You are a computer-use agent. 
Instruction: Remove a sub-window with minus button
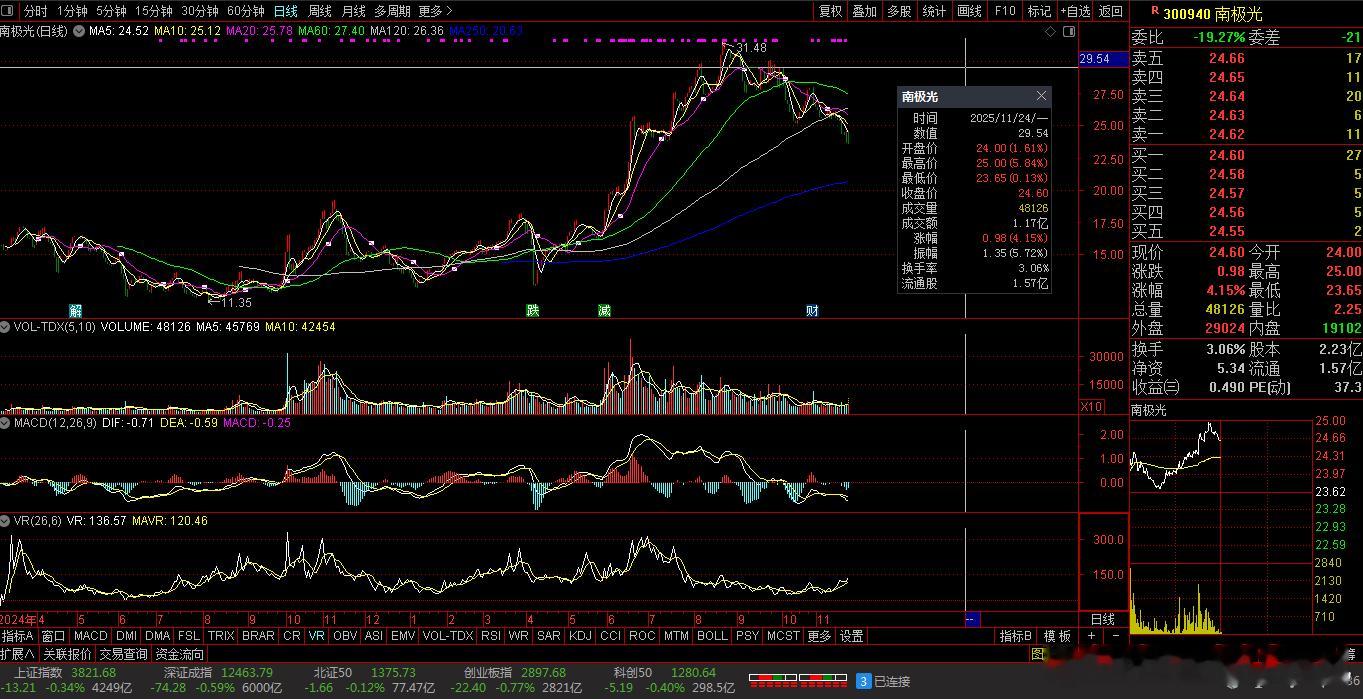[1114, 636]
